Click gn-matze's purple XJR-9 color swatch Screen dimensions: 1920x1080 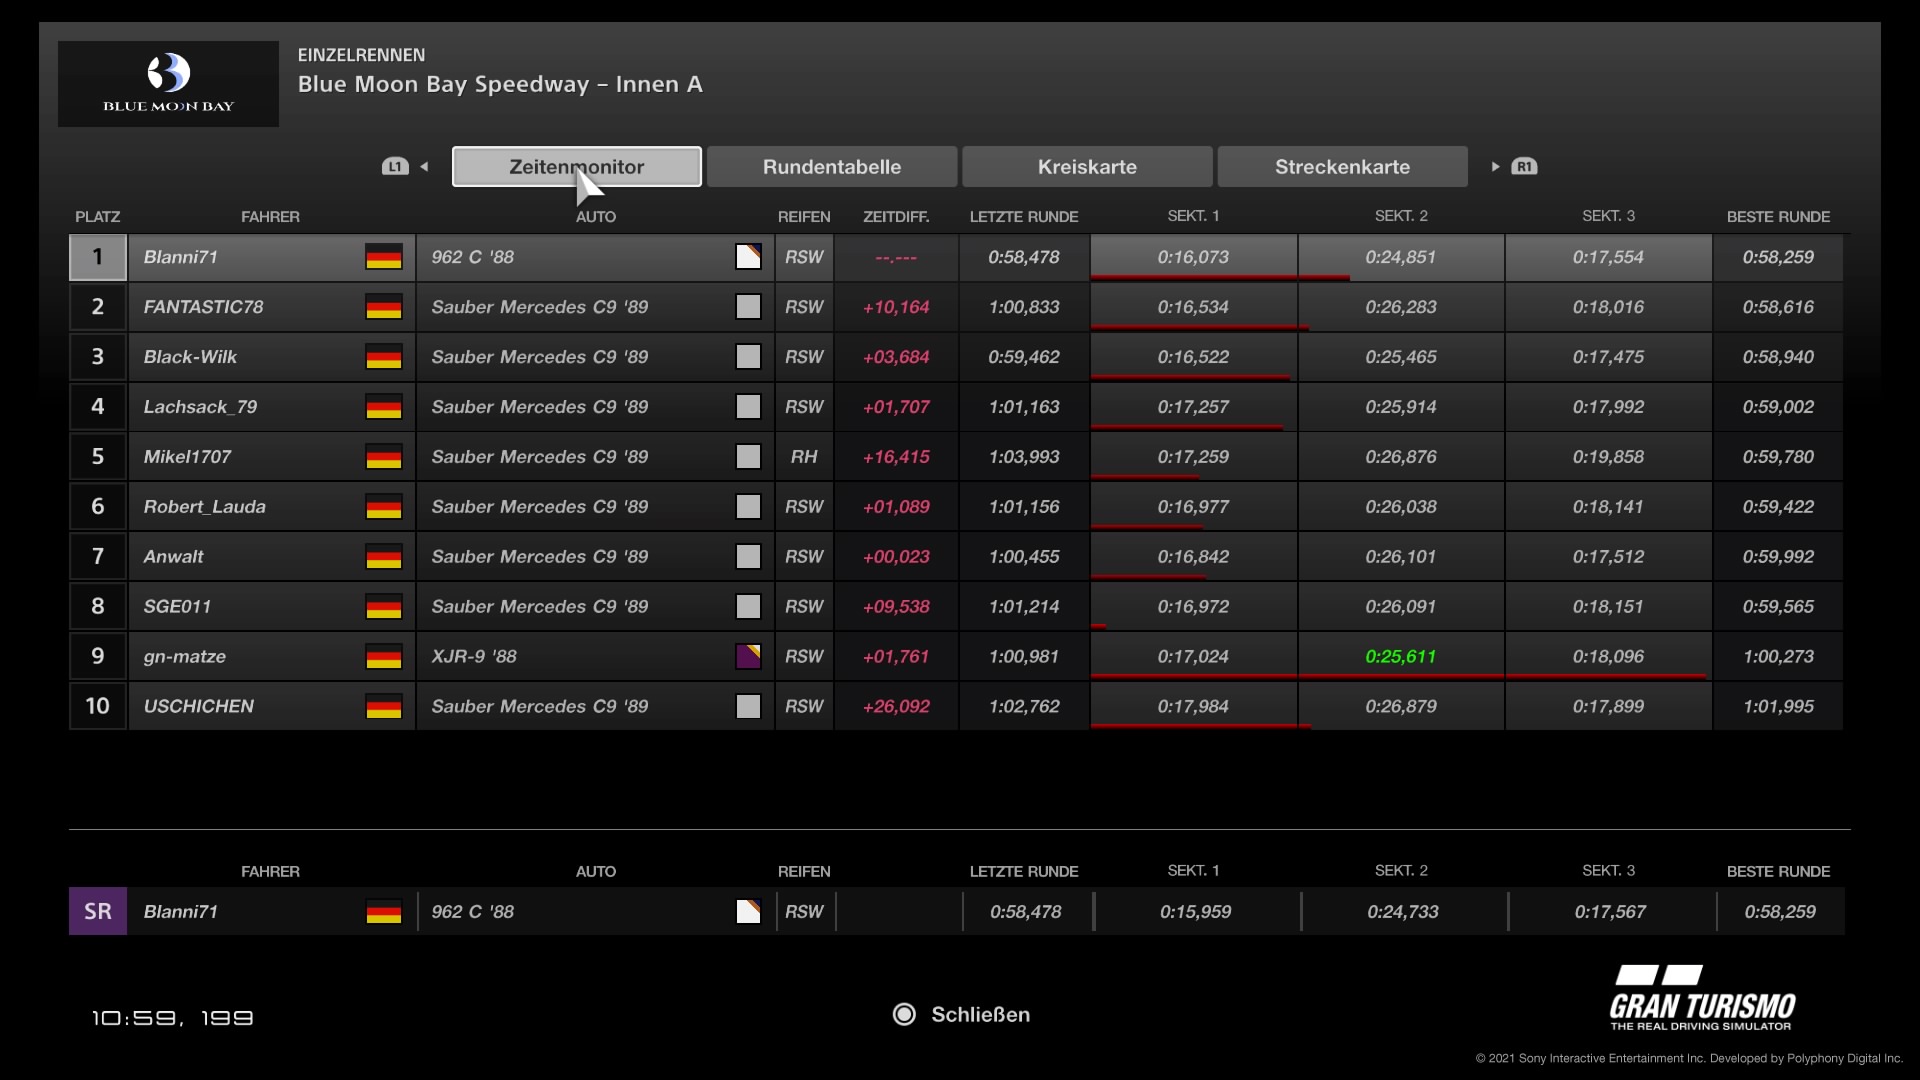(x=748, y=657)
